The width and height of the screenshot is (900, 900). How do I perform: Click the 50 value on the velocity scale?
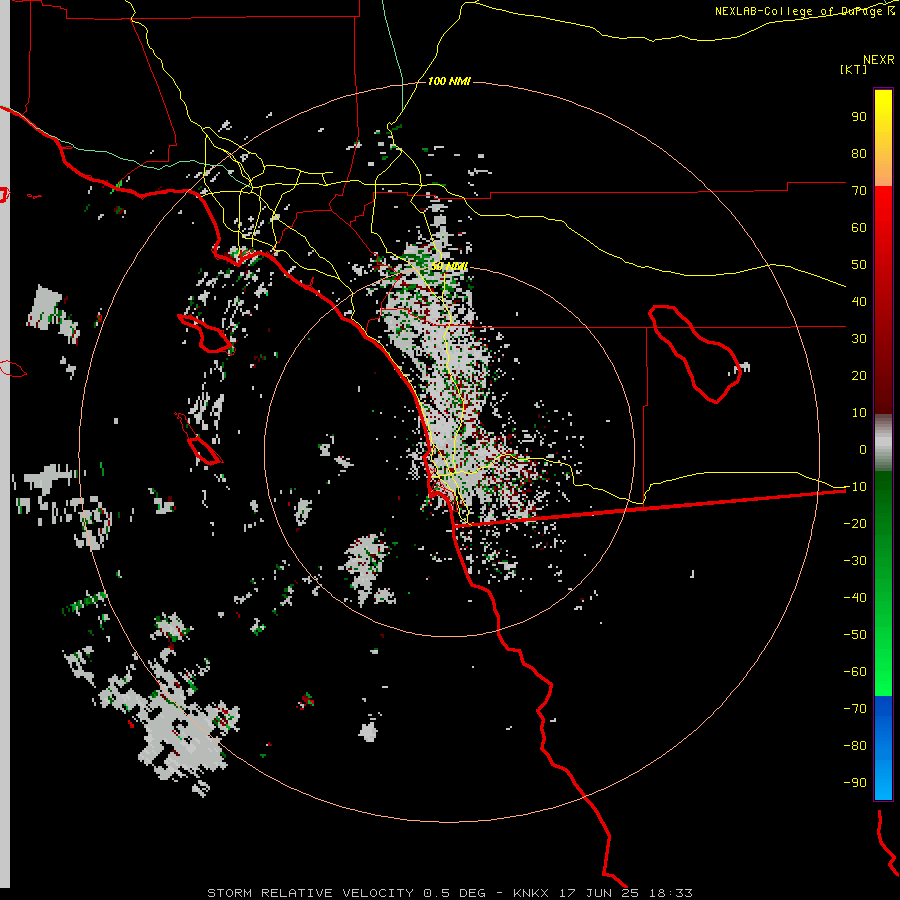click(859, 265)
